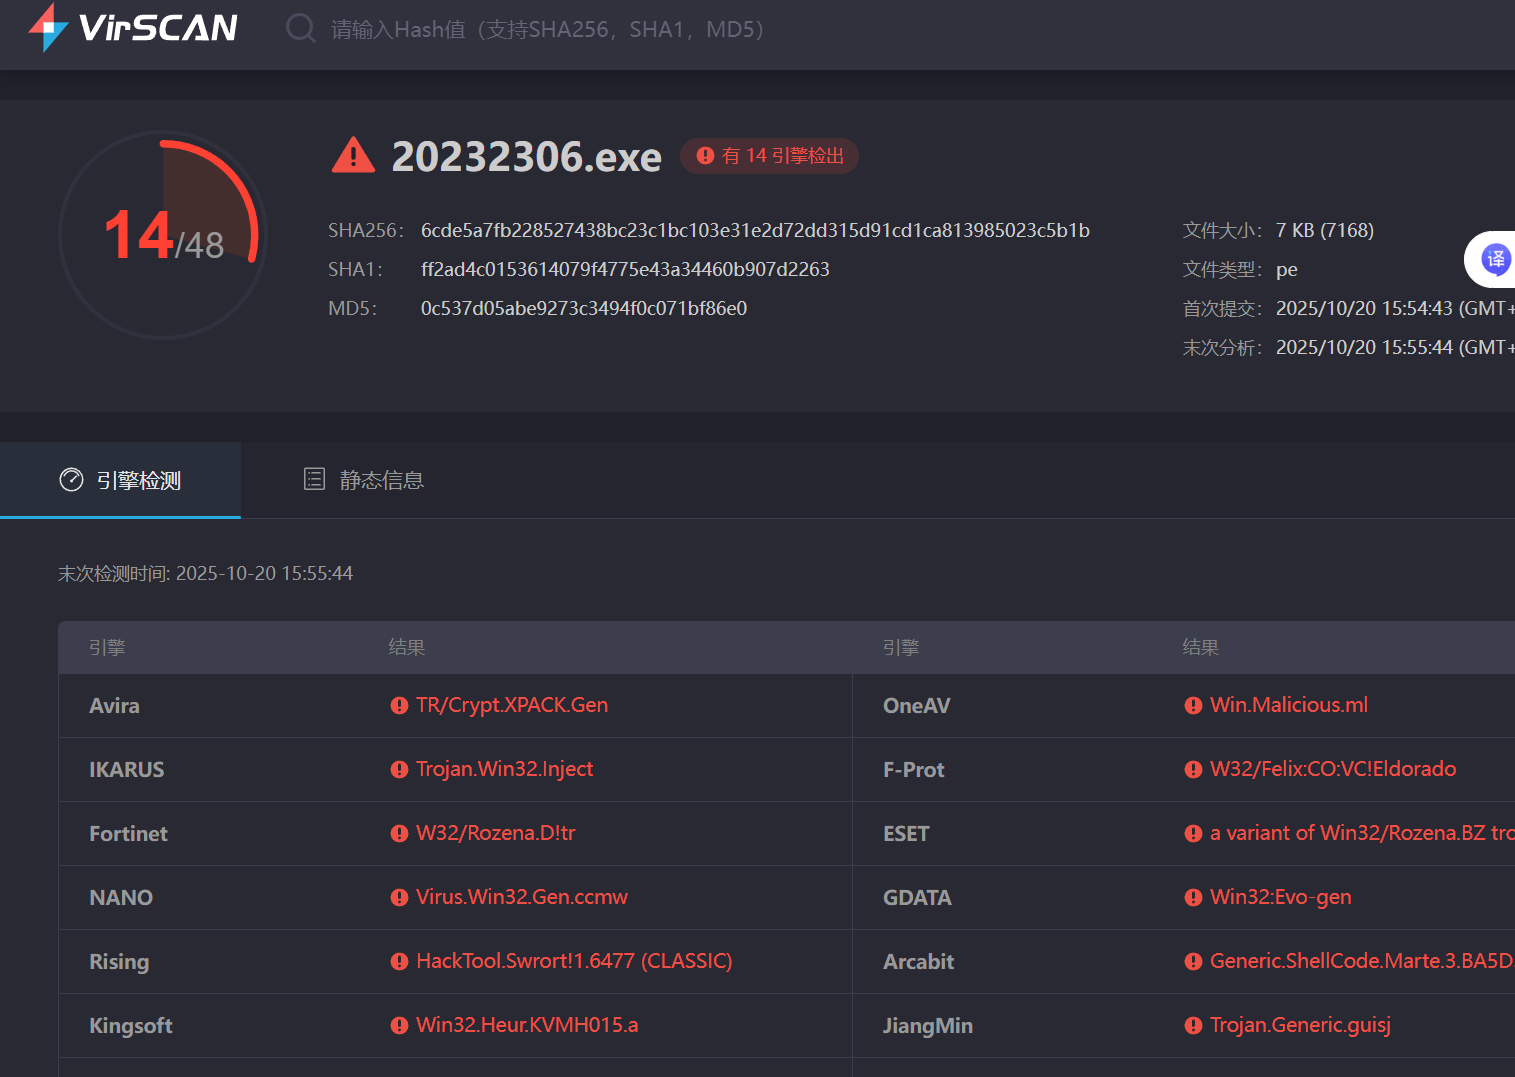Viewport: 1515px width, 1077px height.
Task: Click result Win32.Heur.KVMH015.a
Action: [x=527, y=1025]
